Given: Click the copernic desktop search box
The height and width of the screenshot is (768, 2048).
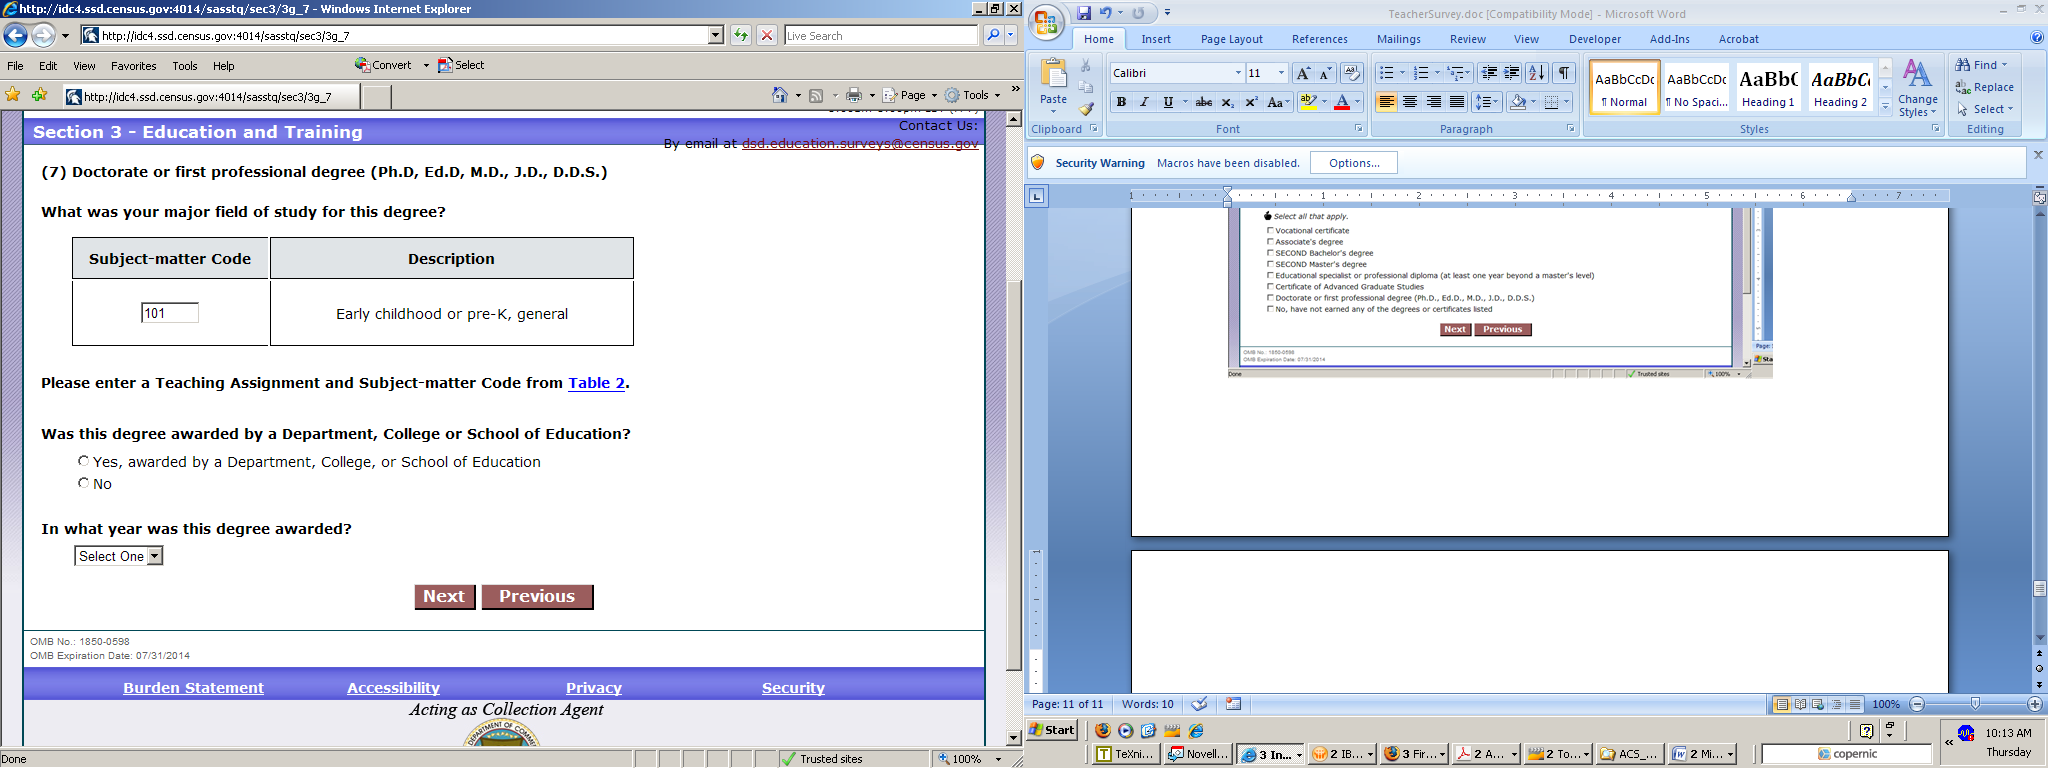Looking at the screenshot, I should point(1846,754).
